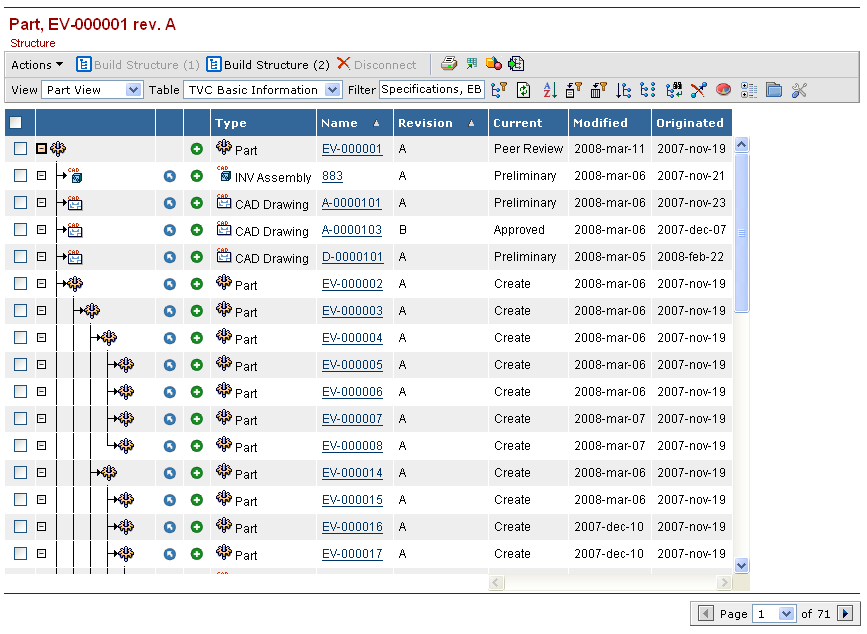
Task: Click the green plus icon on the EV-000001 row
Action: click(x=197, y=149)
